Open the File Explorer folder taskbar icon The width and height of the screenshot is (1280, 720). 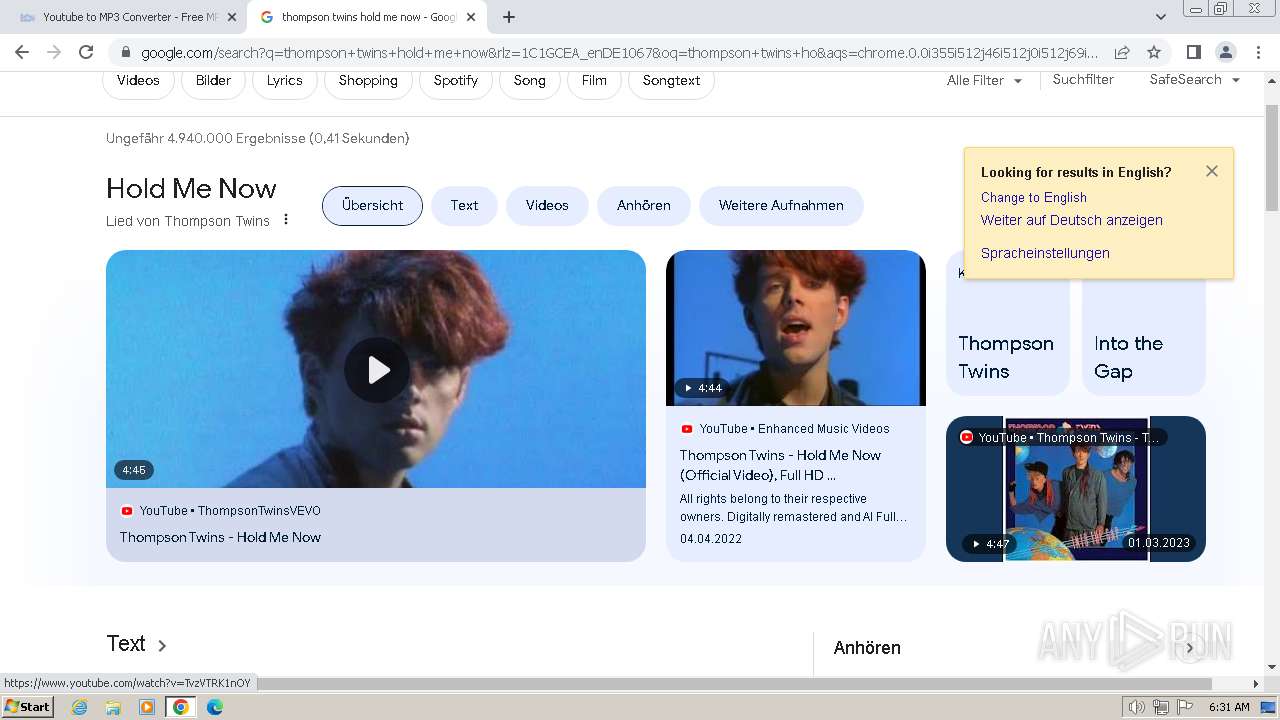[x=113, y=707]
